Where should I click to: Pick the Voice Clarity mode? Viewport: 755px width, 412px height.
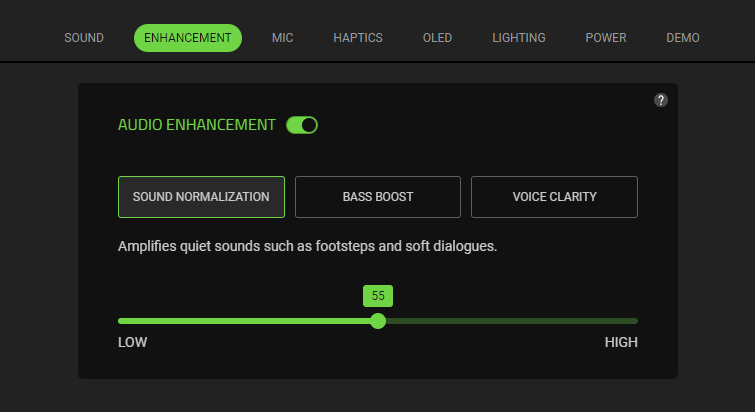554,197
